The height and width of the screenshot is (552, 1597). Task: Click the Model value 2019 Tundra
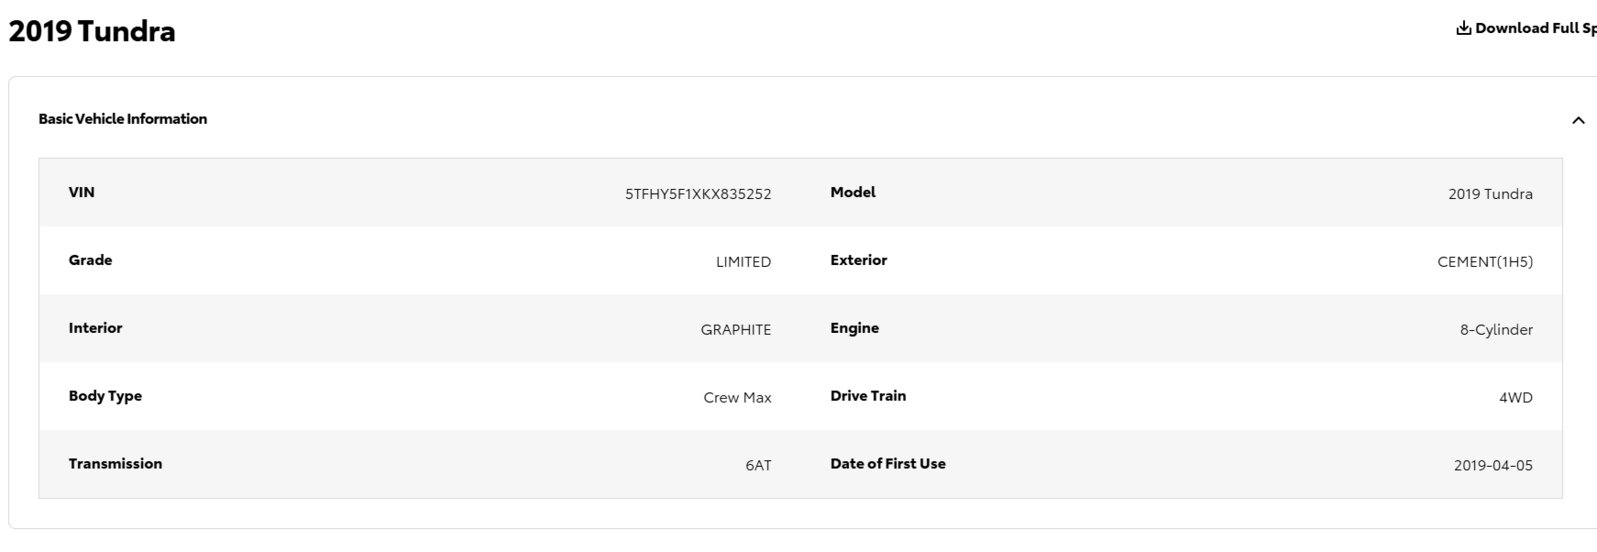coord(1490,194)
